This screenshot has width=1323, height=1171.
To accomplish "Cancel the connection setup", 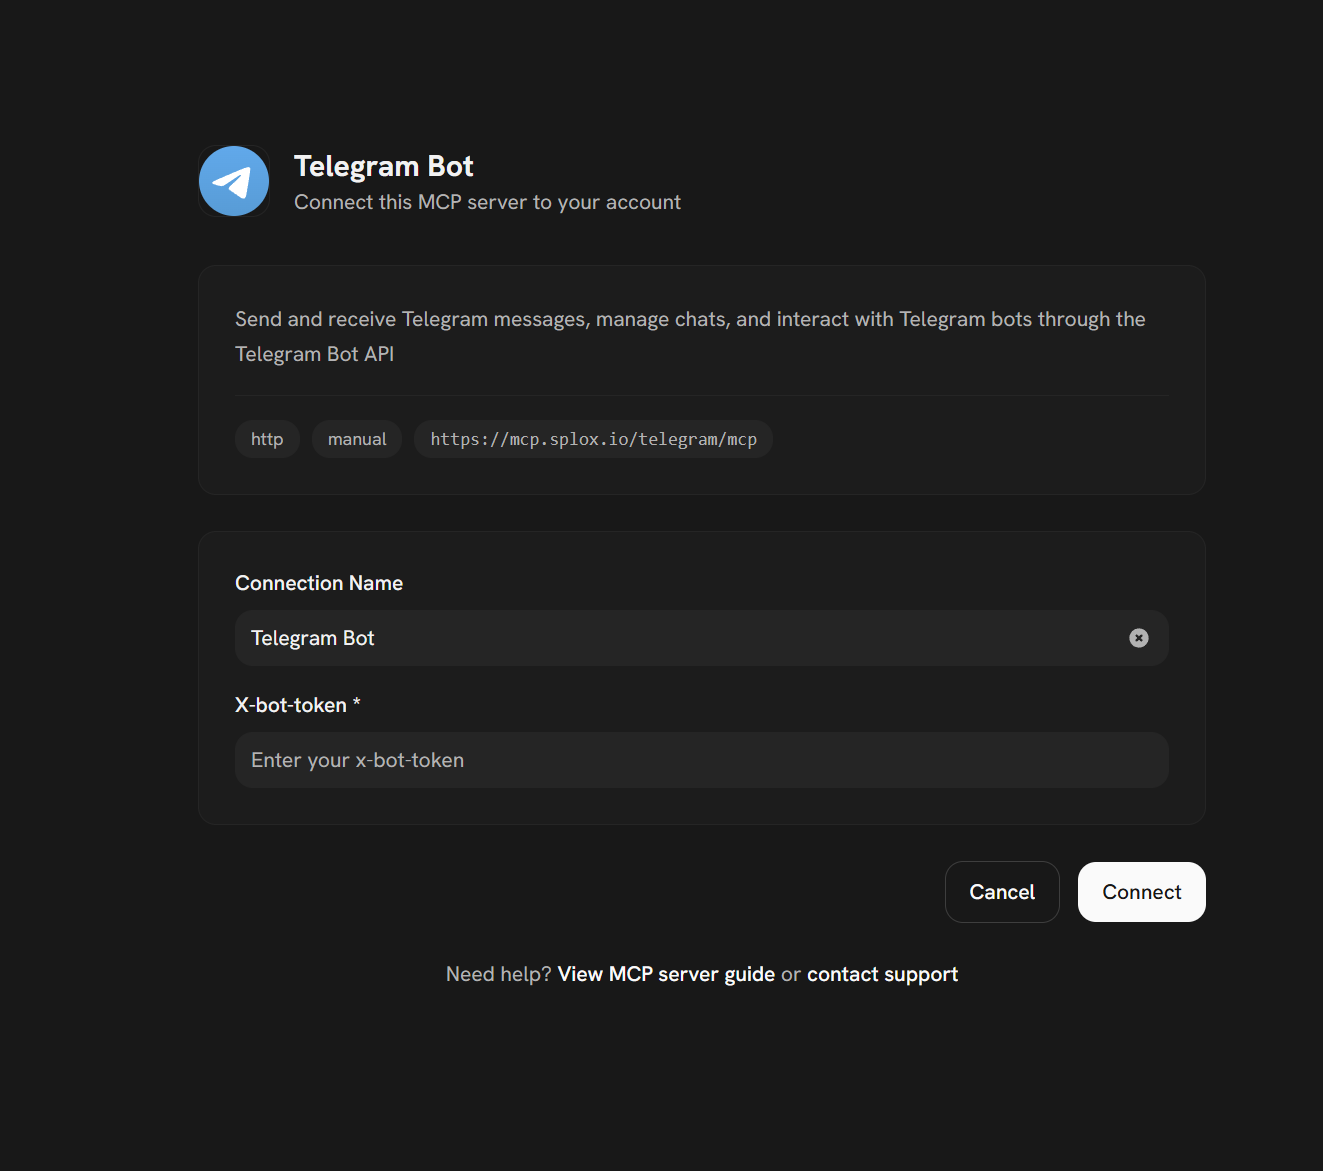I will coord(1001,892).
